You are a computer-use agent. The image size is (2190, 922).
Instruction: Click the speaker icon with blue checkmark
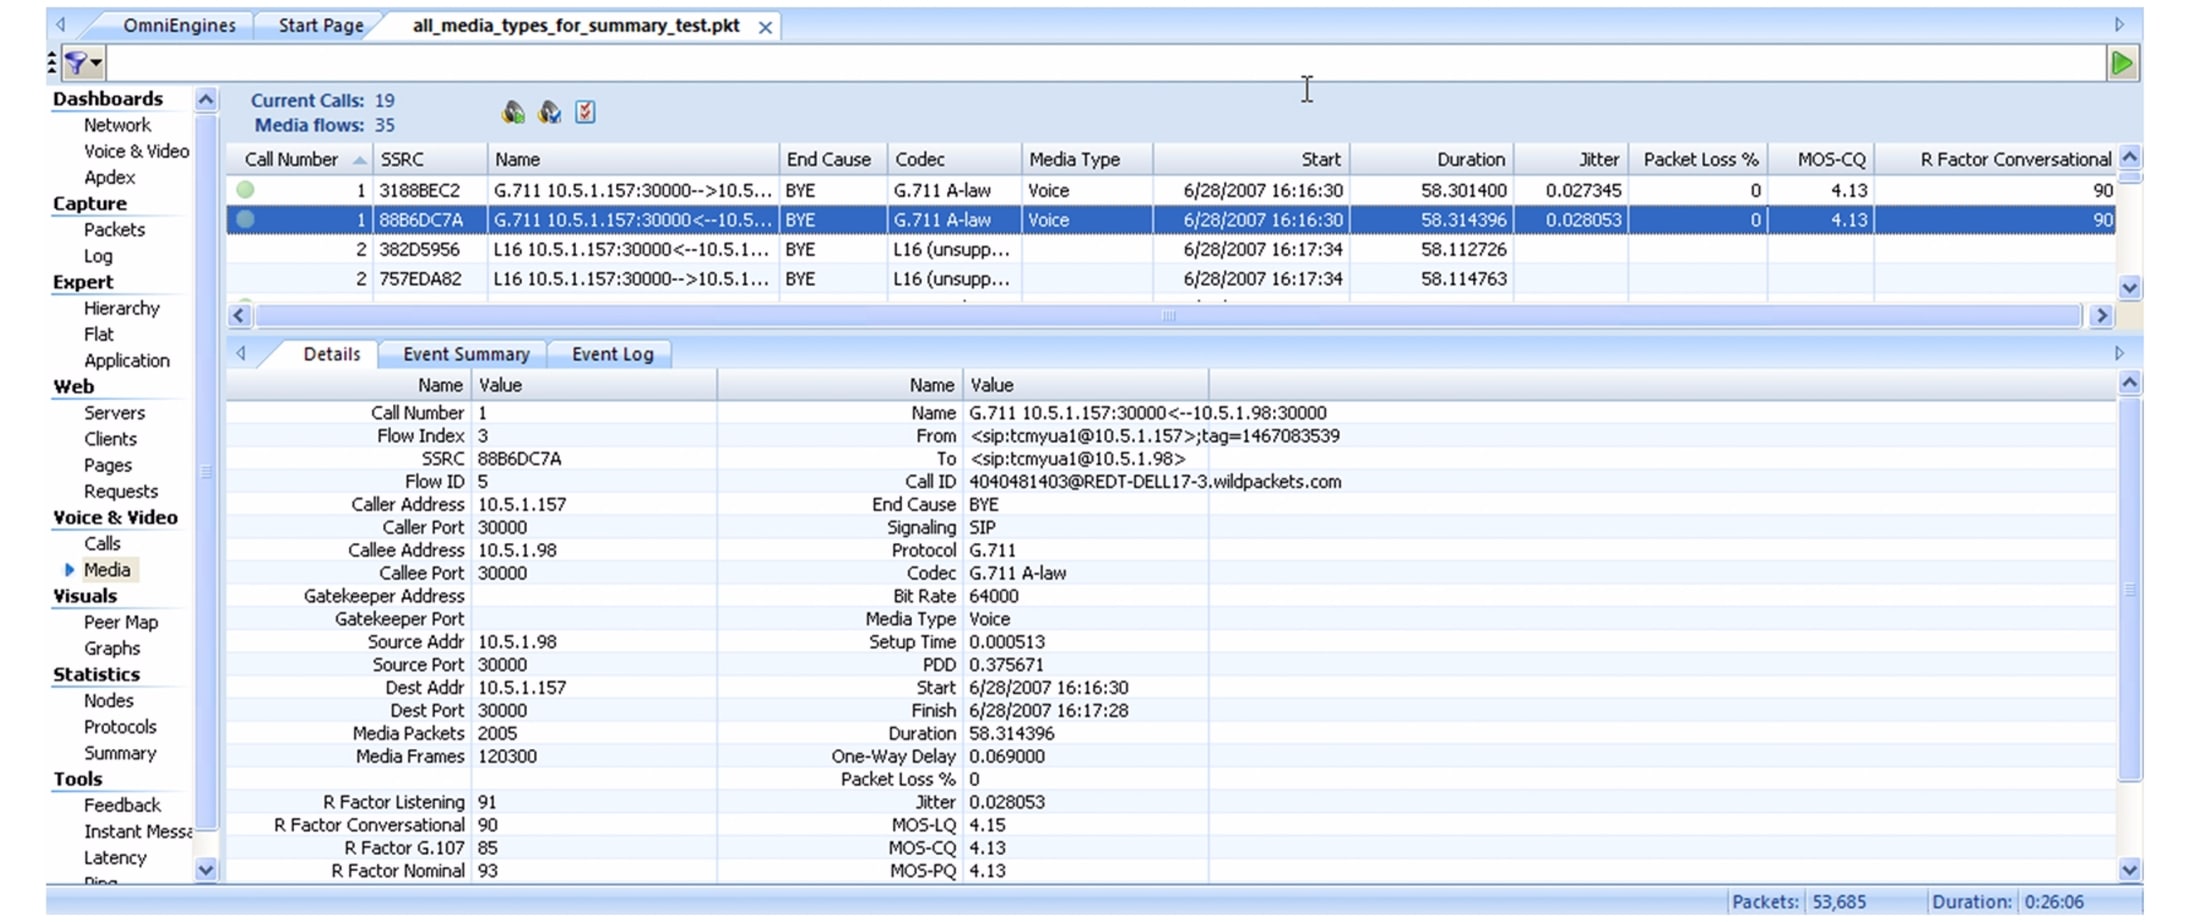pyautogui.click(x=550, y=112)
